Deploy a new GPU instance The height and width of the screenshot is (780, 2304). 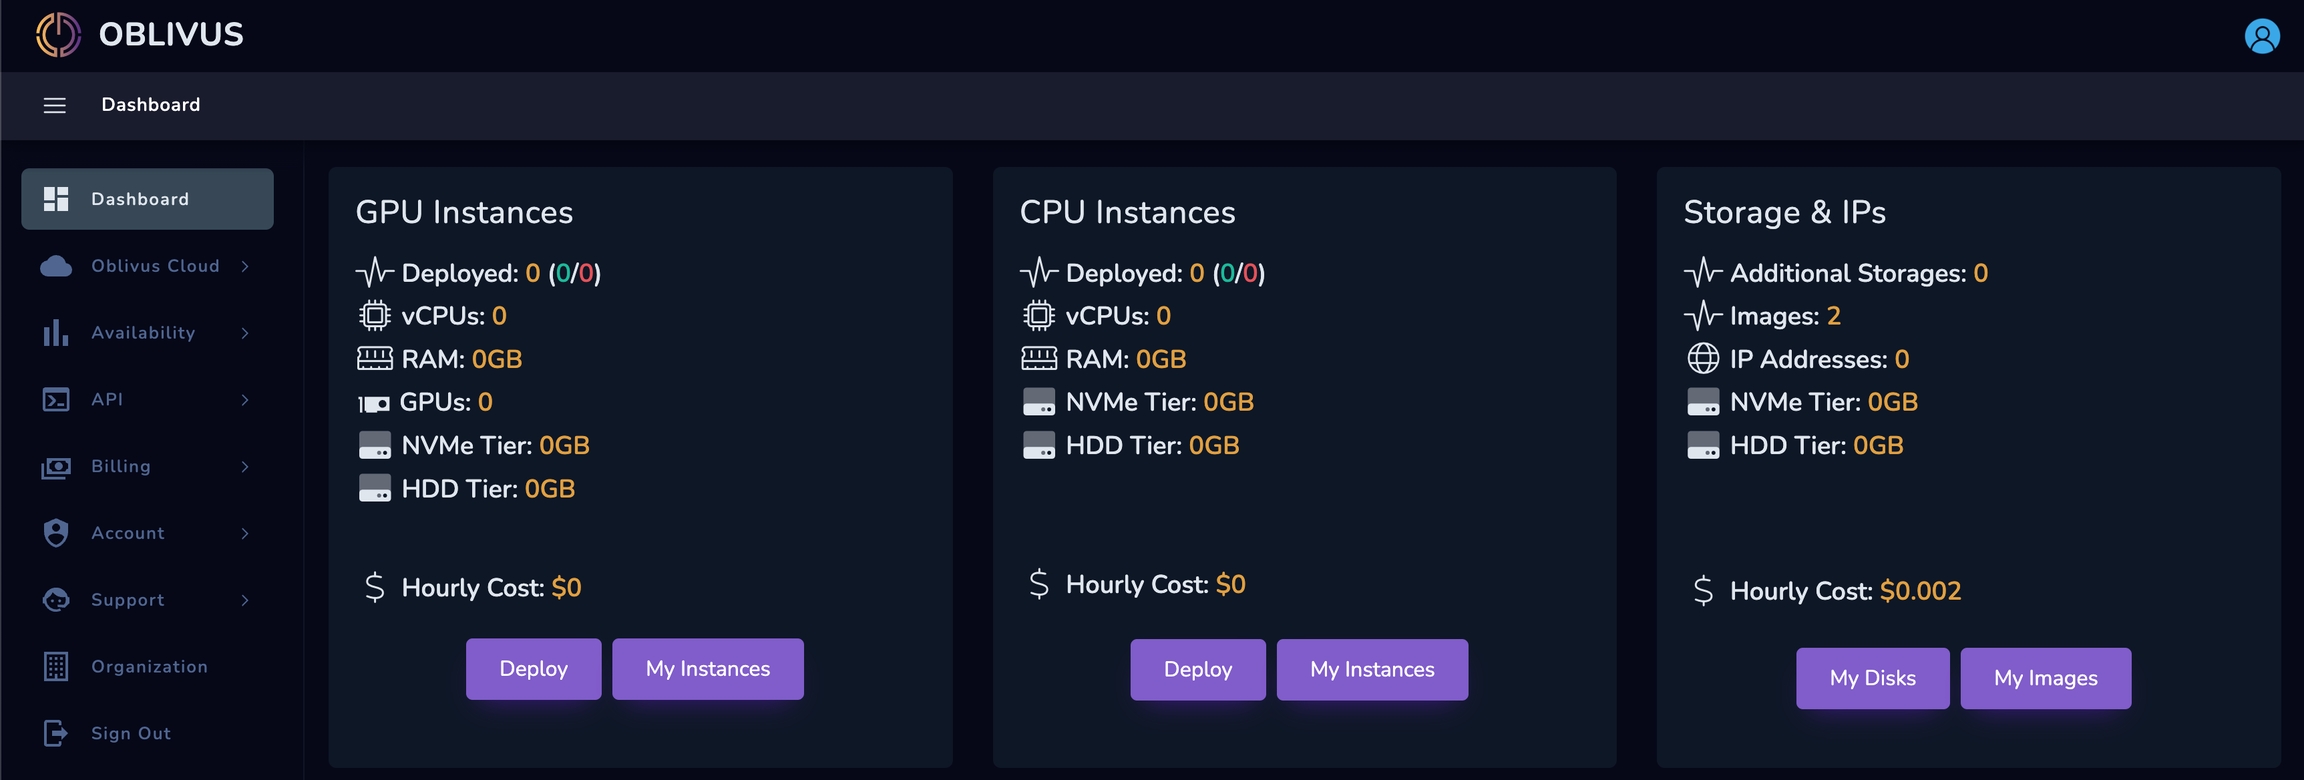533,669
